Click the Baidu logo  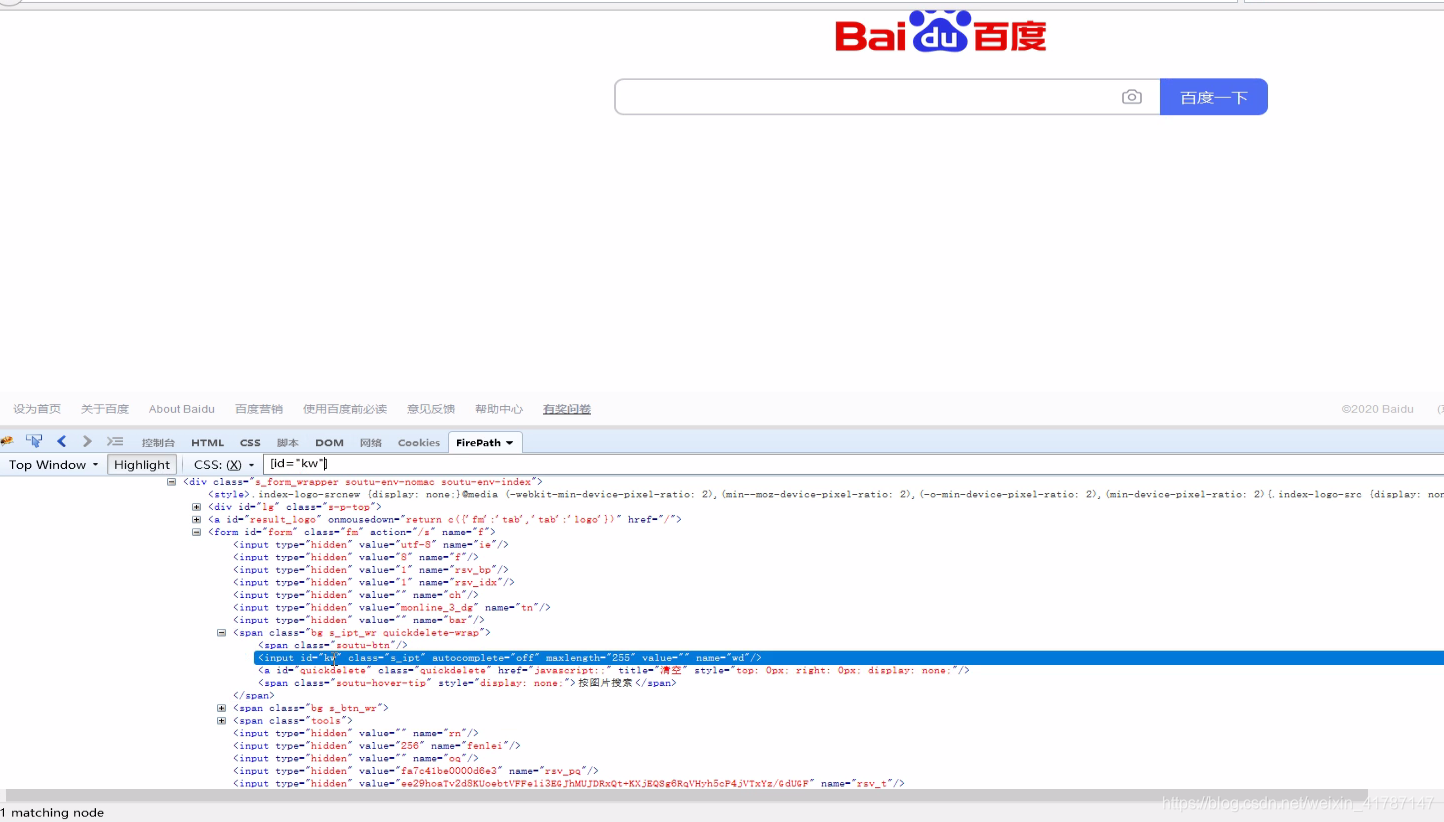point(940,31)
